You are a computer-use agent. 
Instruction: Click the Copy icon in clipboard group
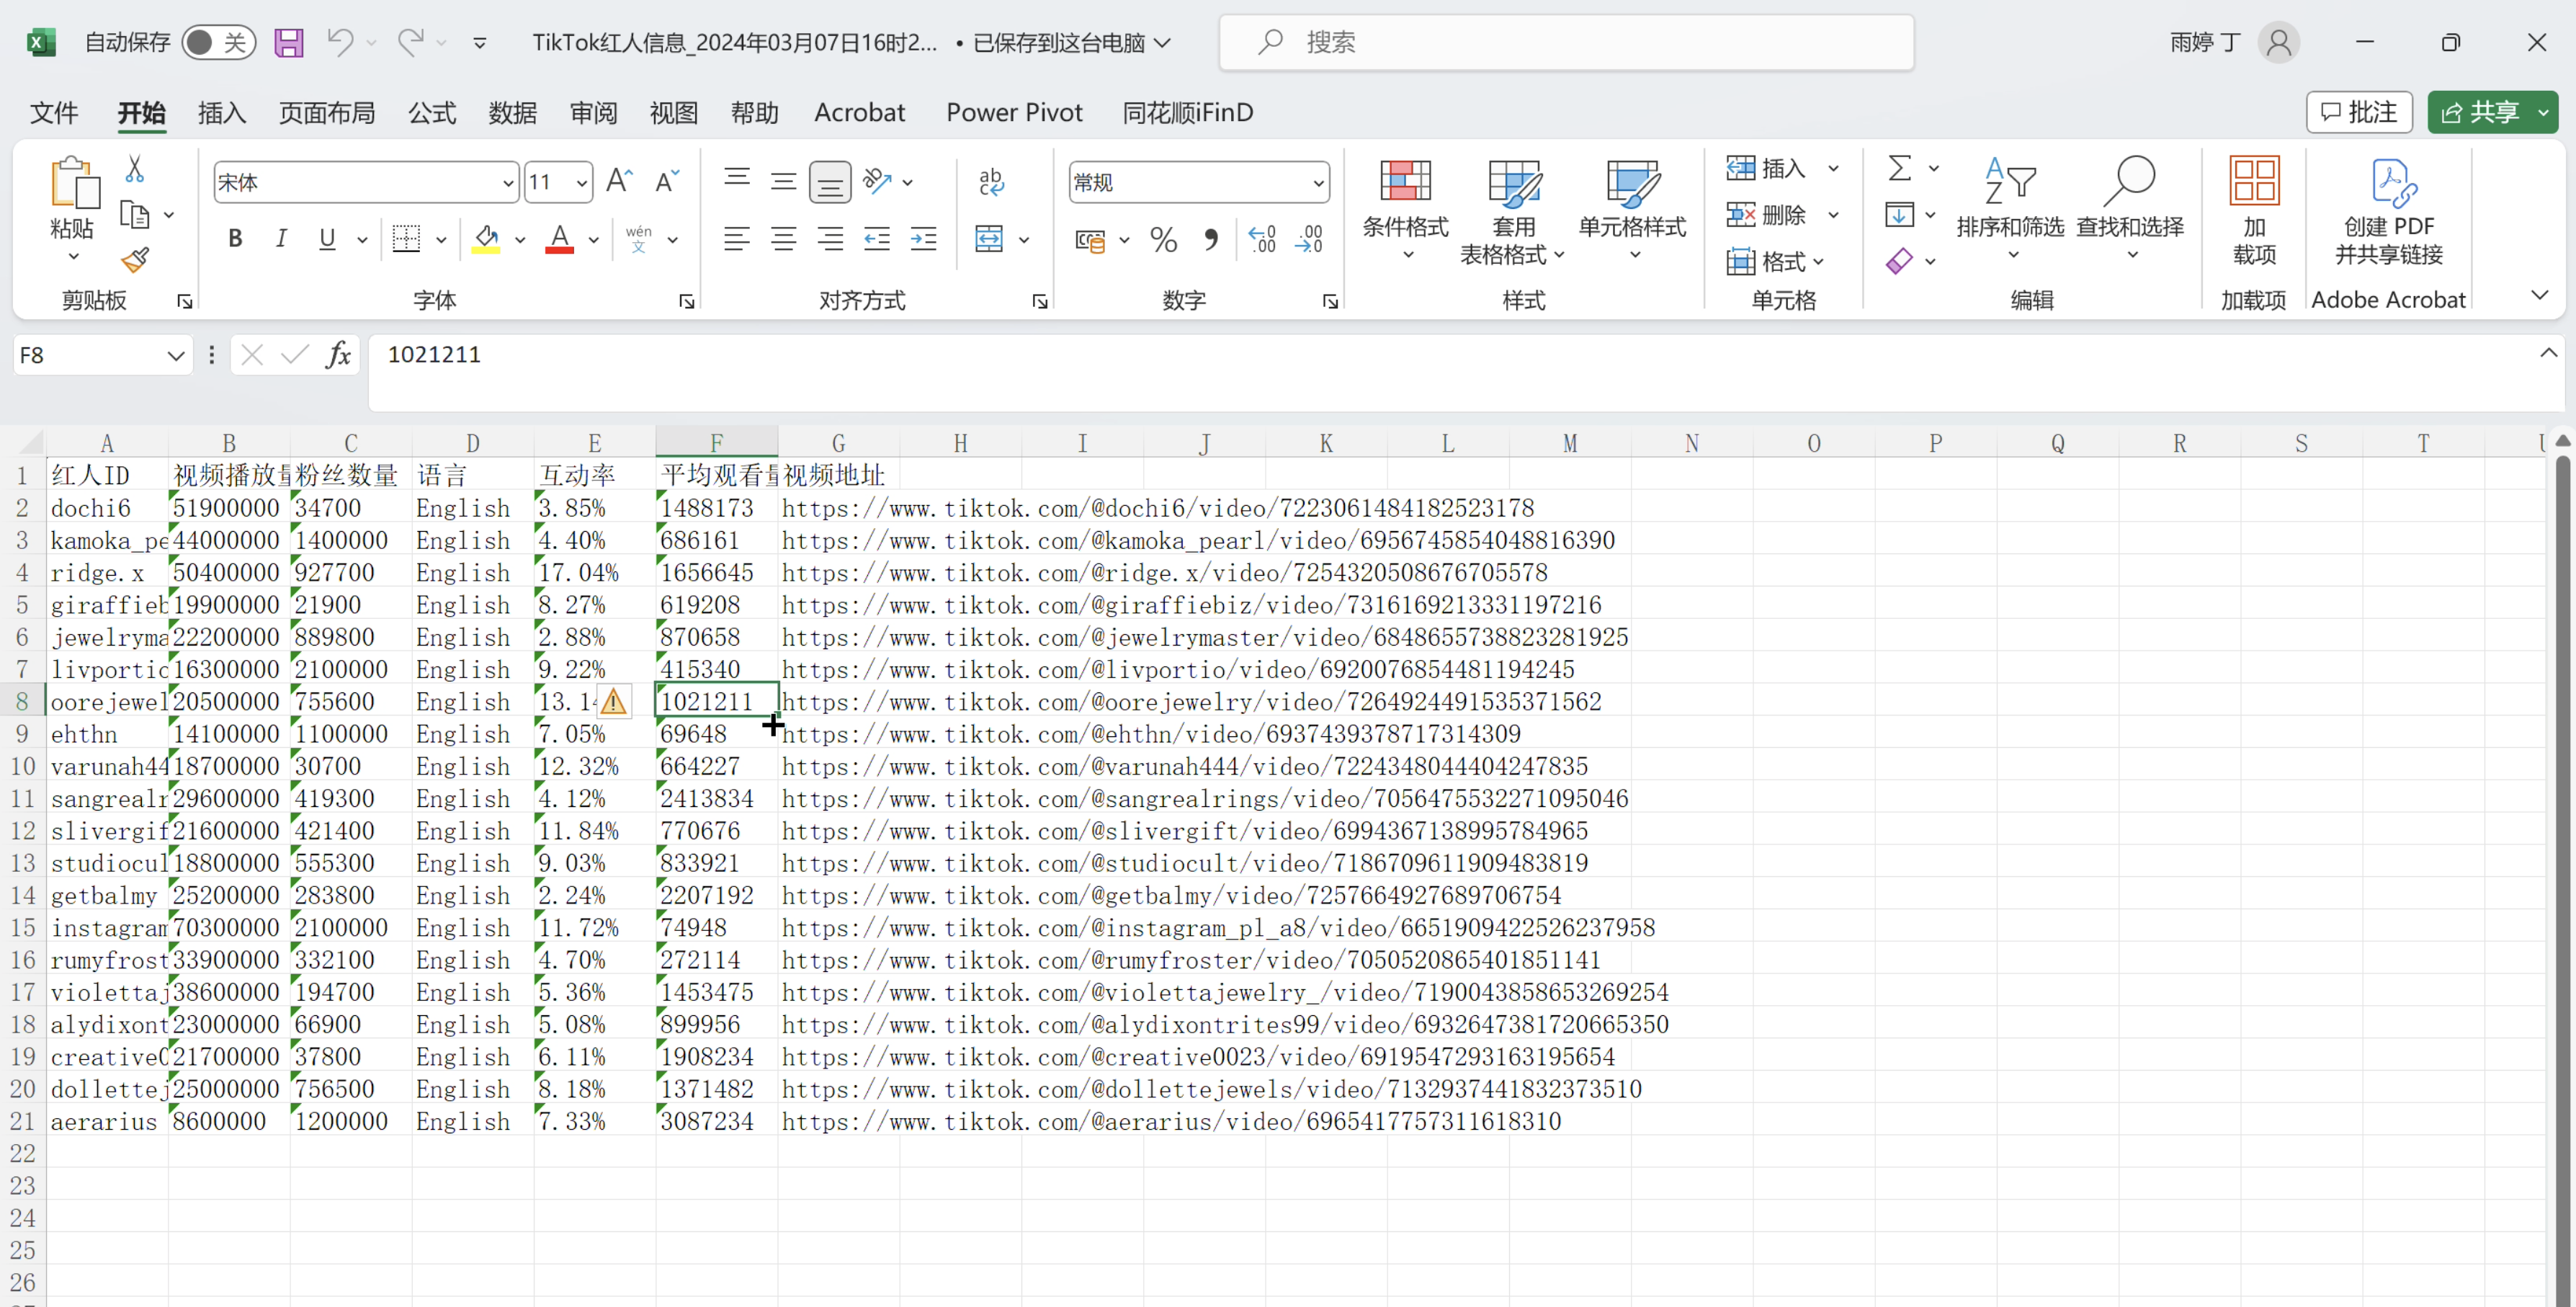[x=135, y=215]
